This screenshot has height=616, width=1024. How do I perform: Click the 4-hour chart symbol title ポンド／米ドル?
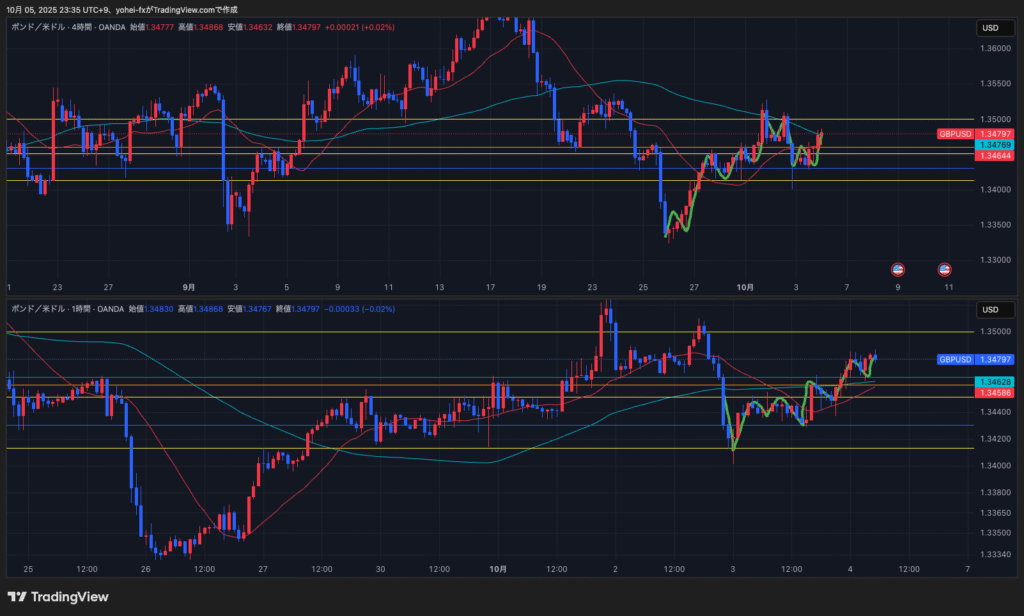[41, 27]
